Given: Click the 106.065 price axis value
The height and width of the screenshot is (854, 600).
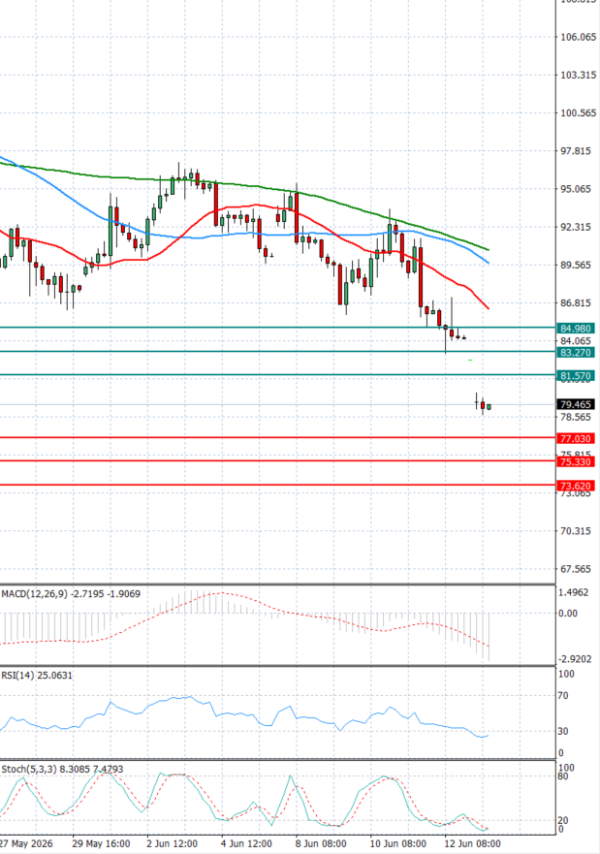Looking at the screenshot, I should [x=578, y=37].
